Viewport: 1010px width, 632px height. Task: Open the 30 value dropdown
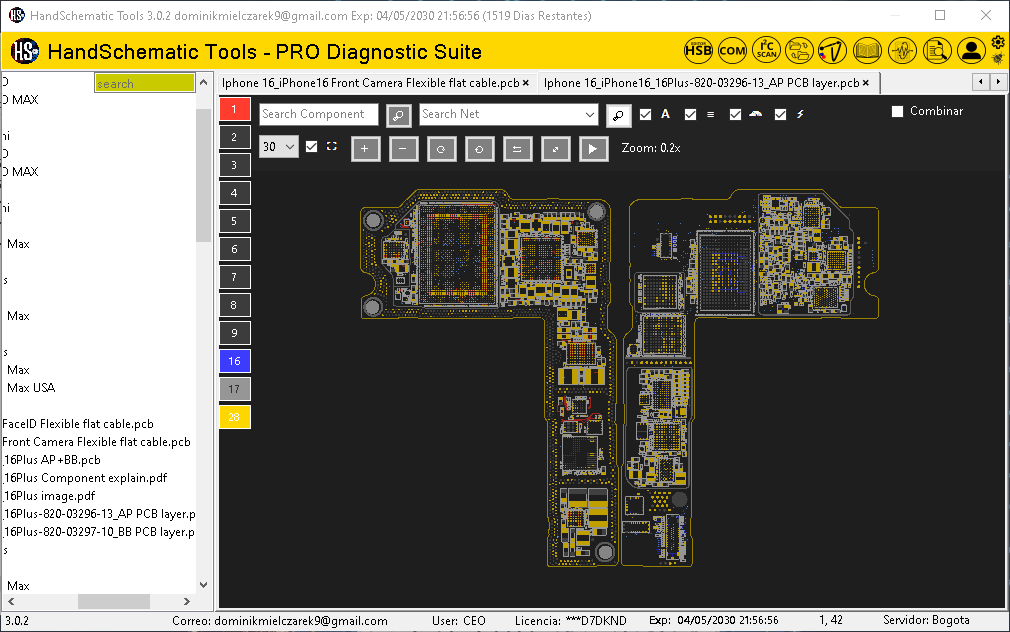278,146
